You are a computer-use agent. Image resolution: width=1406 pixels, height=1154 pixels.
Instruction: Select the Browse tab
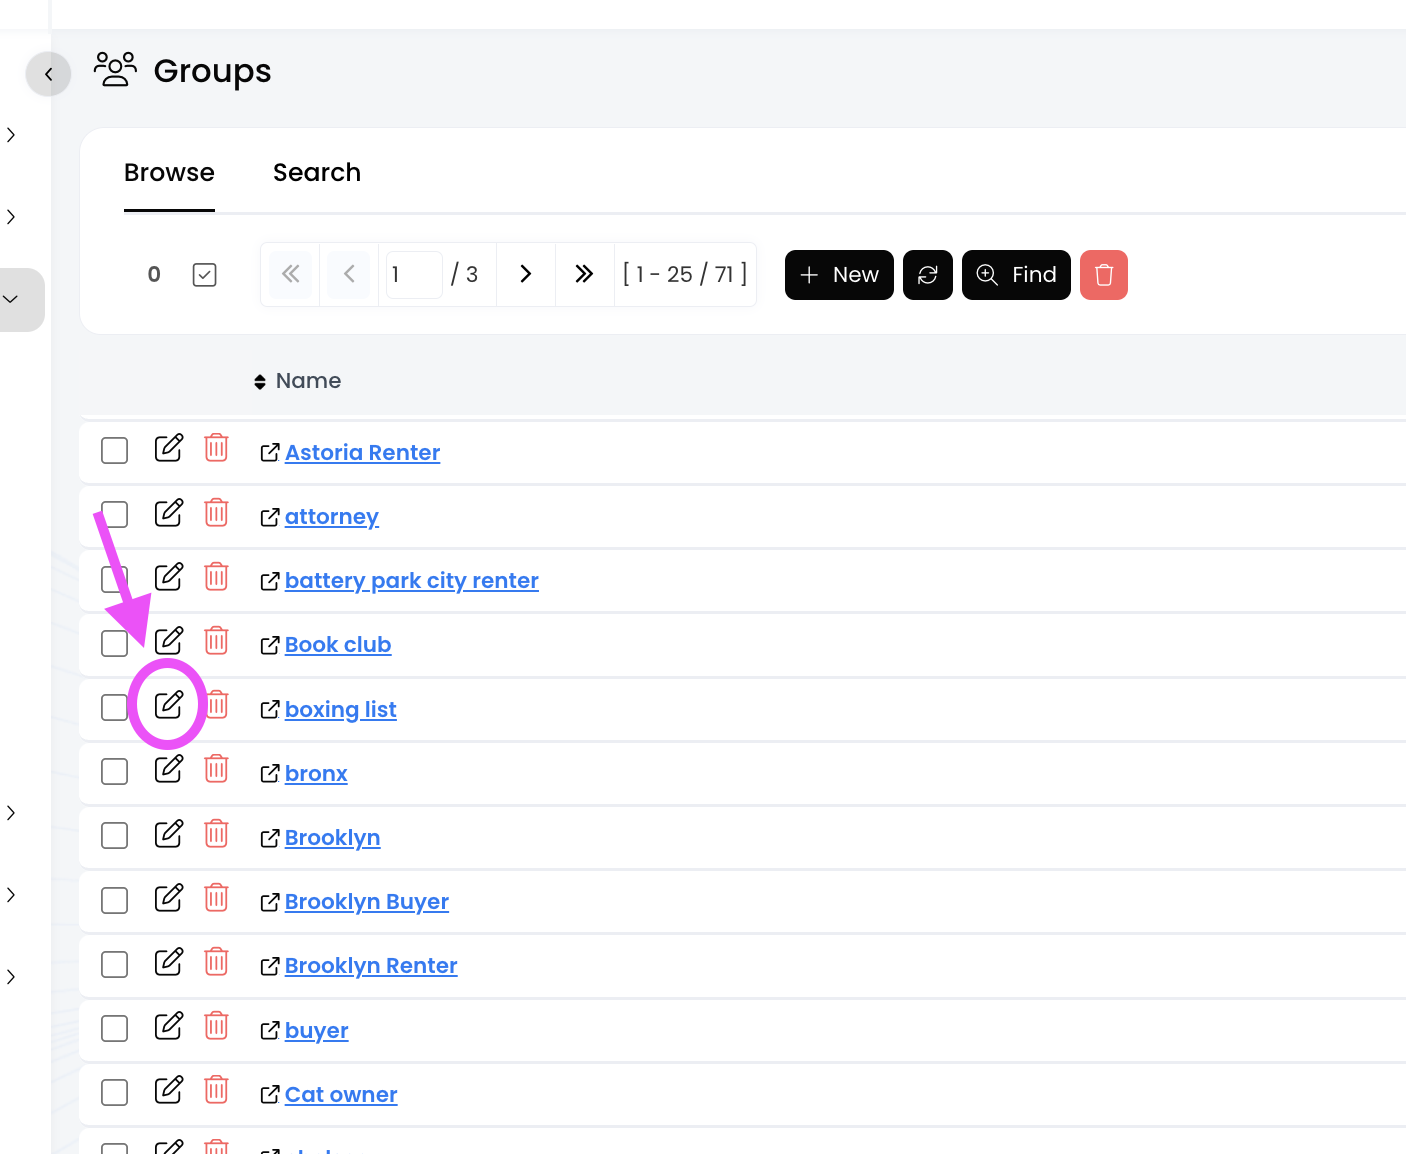point(169,173)
